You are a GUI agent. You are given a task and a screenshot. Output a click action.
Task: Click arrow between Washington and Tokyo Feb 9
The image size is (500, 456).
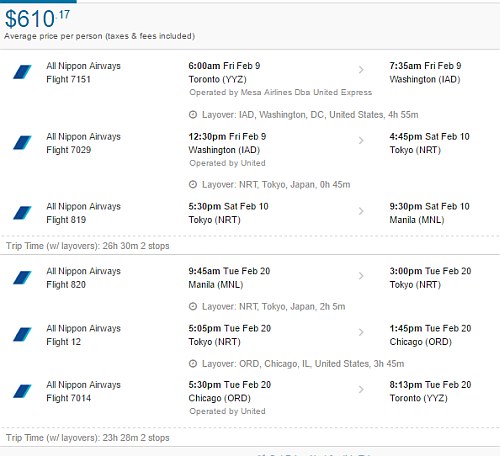tap(361, 140)
